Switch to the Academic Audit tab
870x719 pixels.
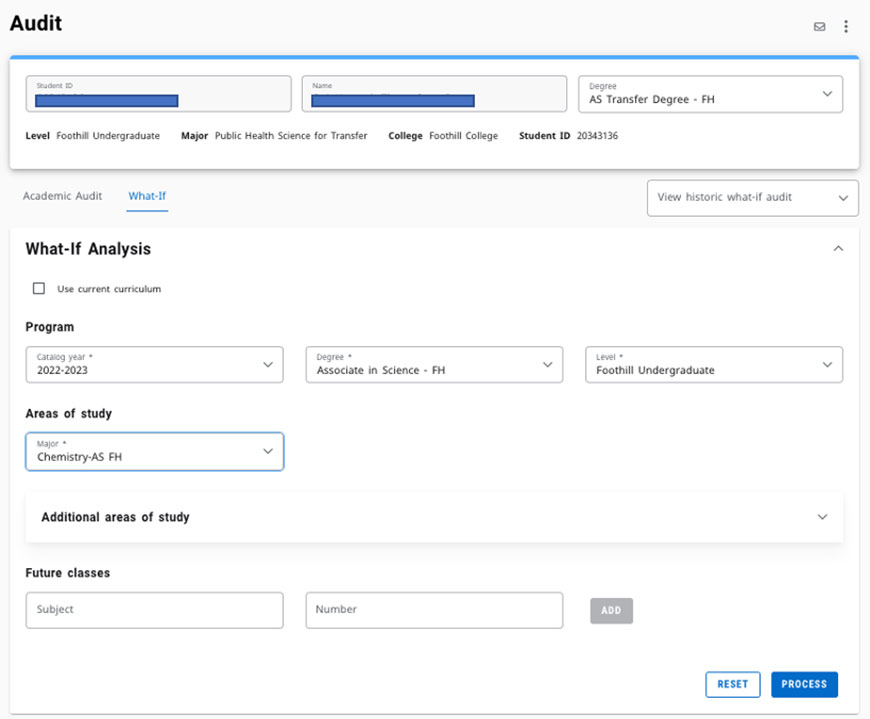tap(62, 196)
